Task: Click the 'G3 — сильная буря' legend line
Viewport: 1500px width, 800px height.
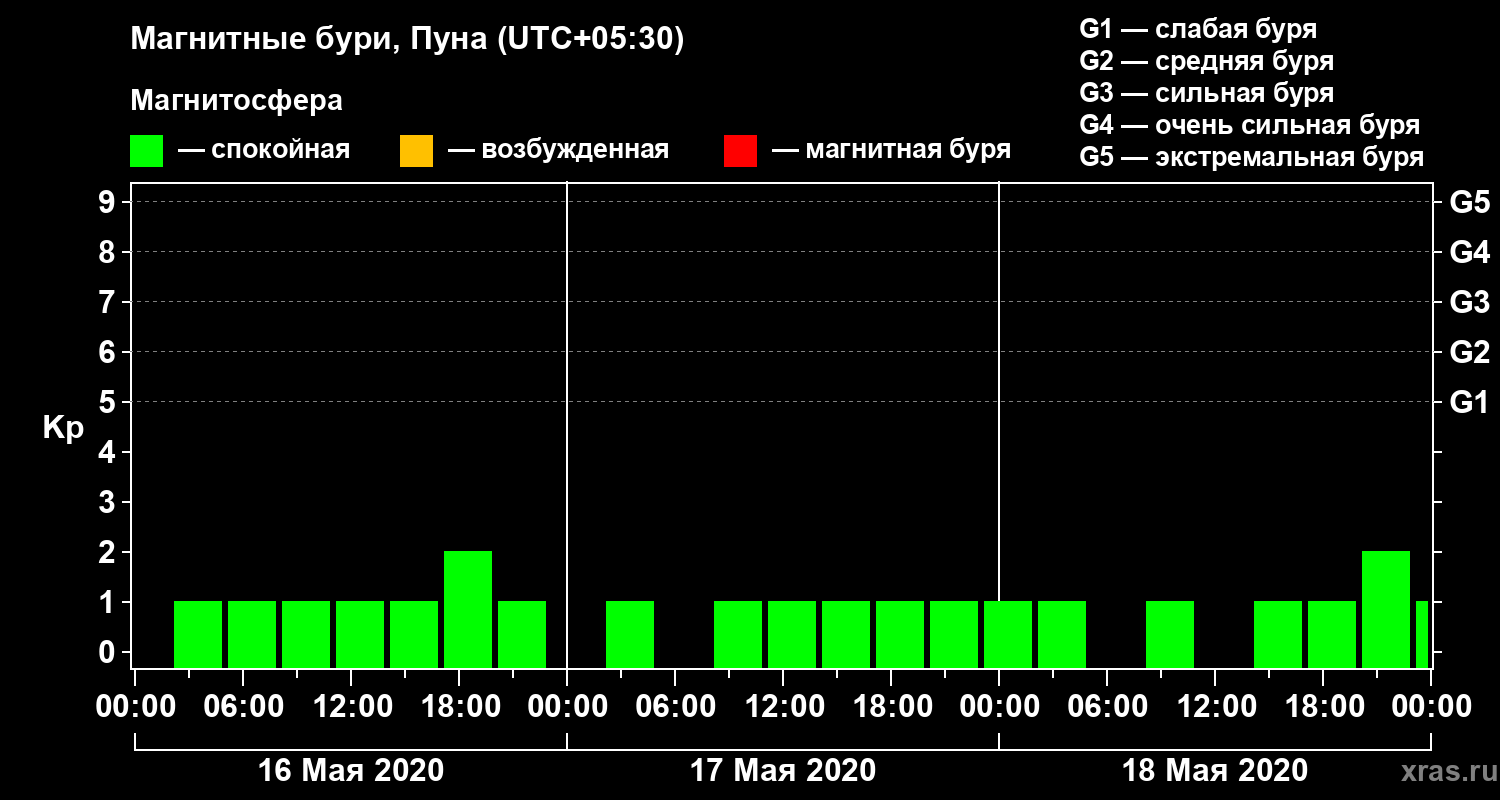Action: [x=1206, y=93]
